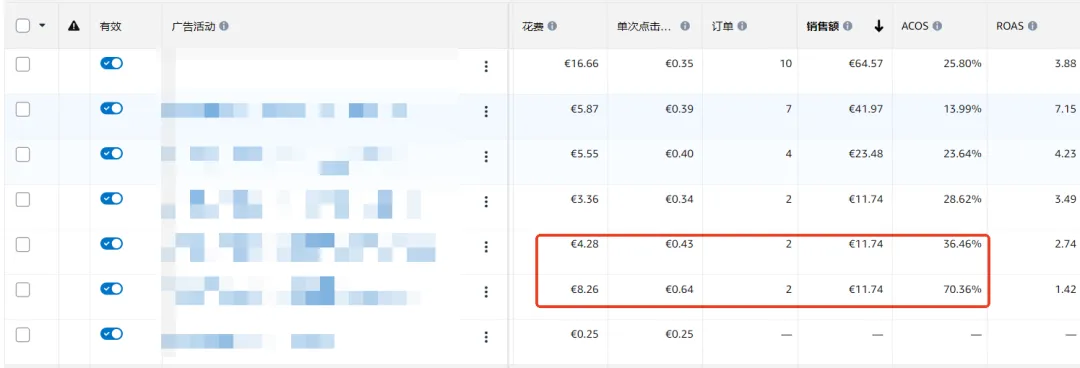This screenshot has width=1080, height=368.
Task: Click the ROAS value 7.15
Action: point(1065,109)
